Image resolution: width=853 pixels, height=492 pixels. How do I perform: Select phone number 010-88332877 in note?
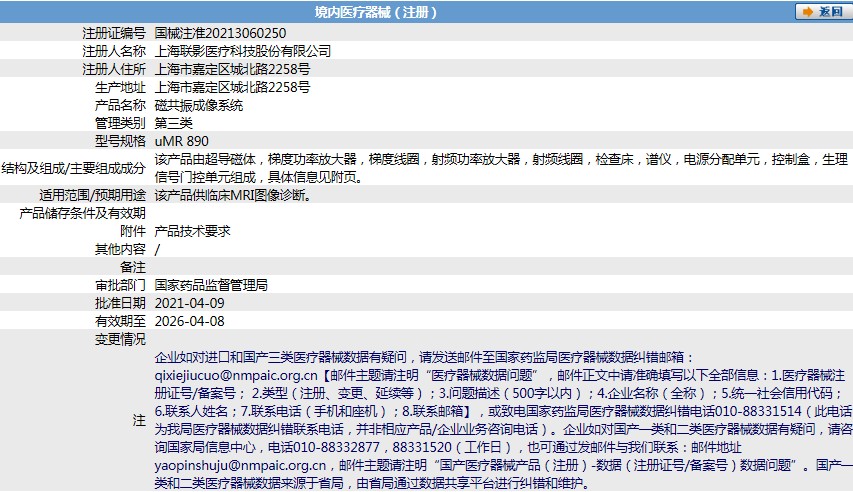click(x=337, y=447)
